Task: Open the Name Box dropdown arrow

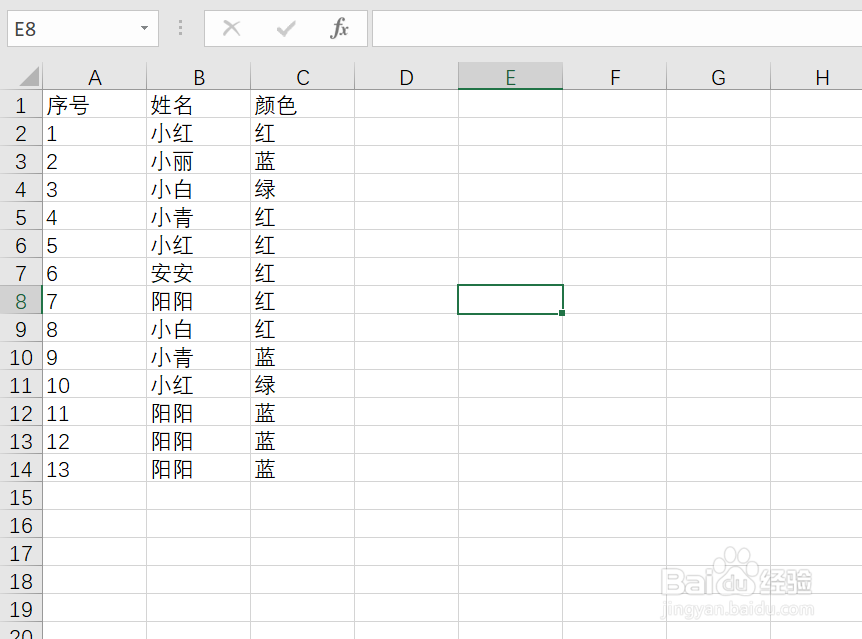Action: 143,28
